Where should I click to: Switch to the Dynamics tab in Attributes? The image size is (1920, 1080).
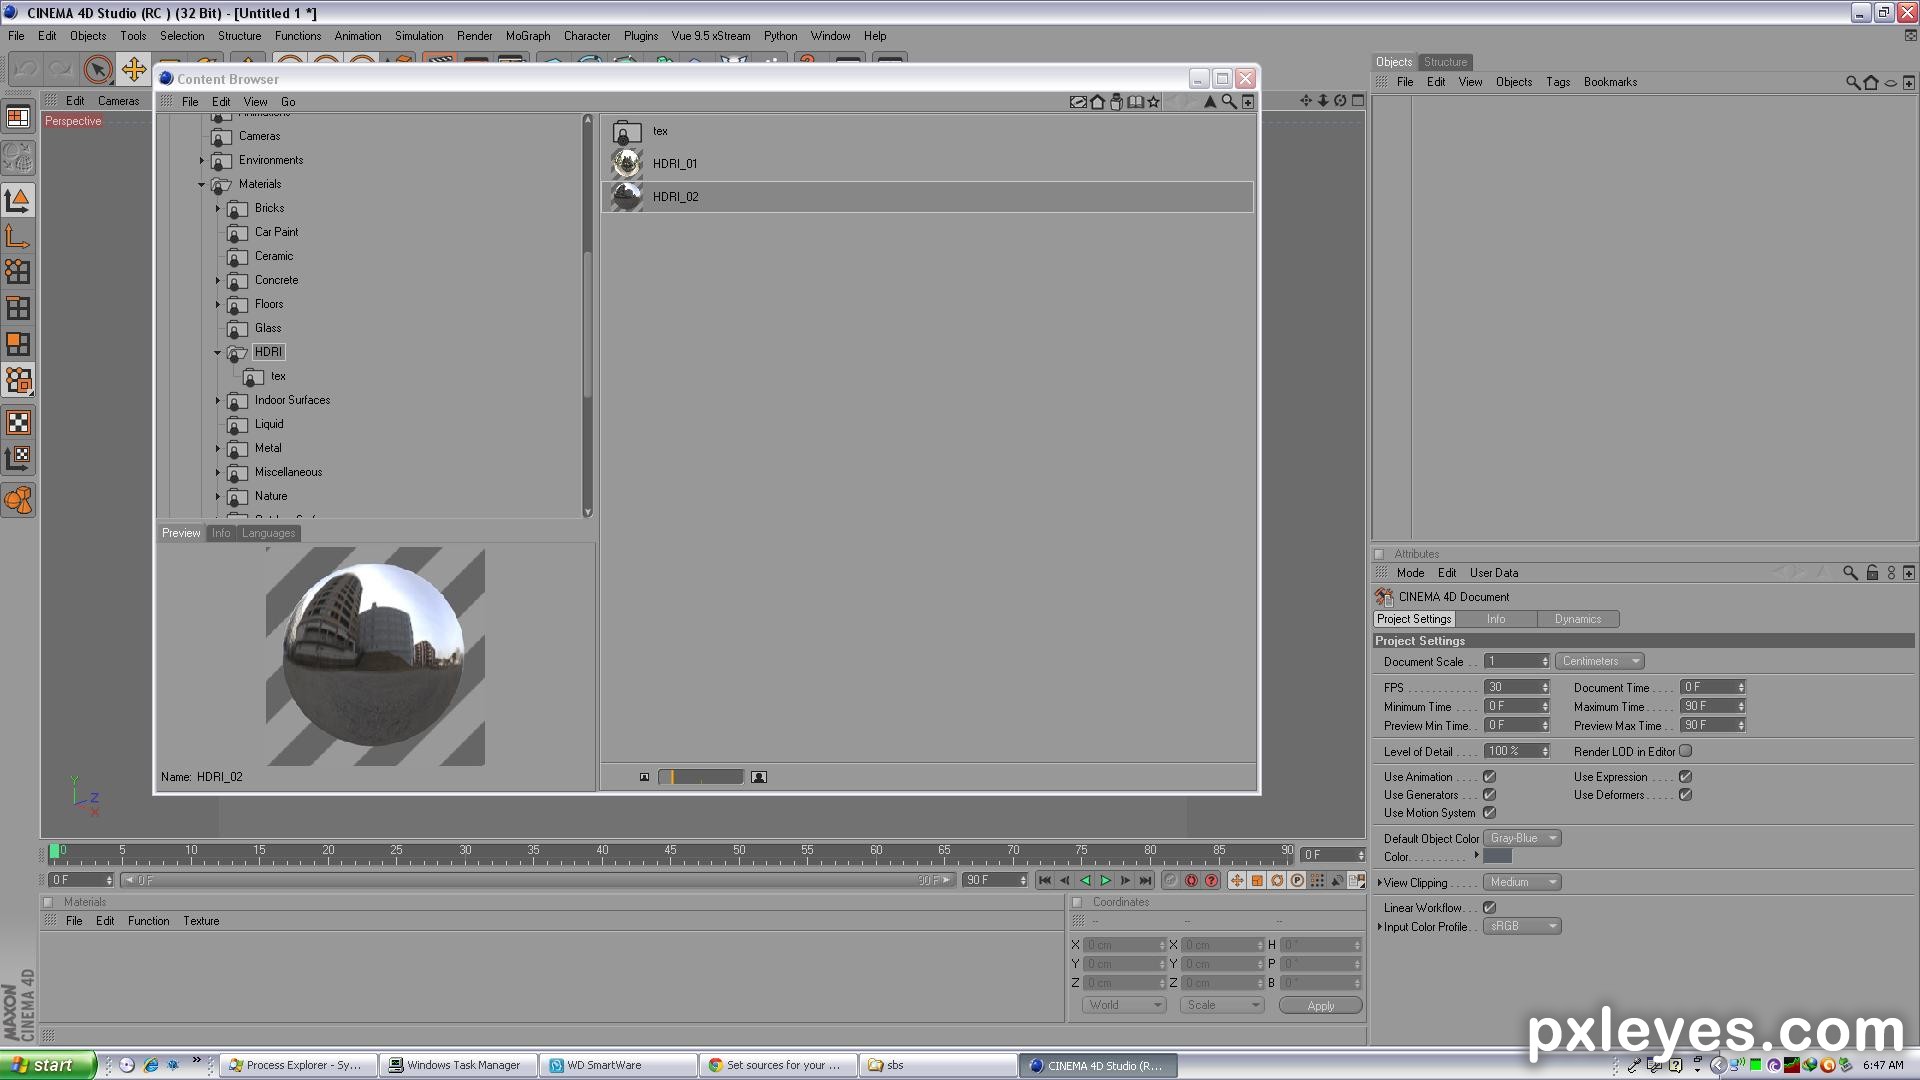click(1577, 619)
